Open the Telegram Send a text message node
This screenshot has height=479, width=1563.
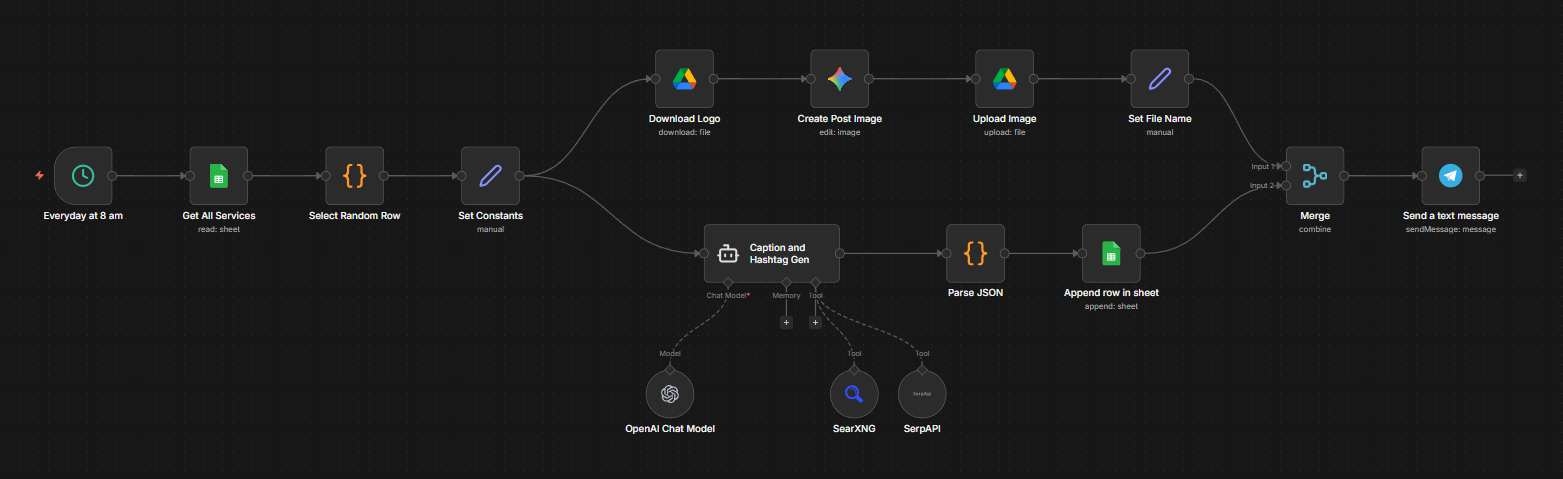pos(1450,176)
